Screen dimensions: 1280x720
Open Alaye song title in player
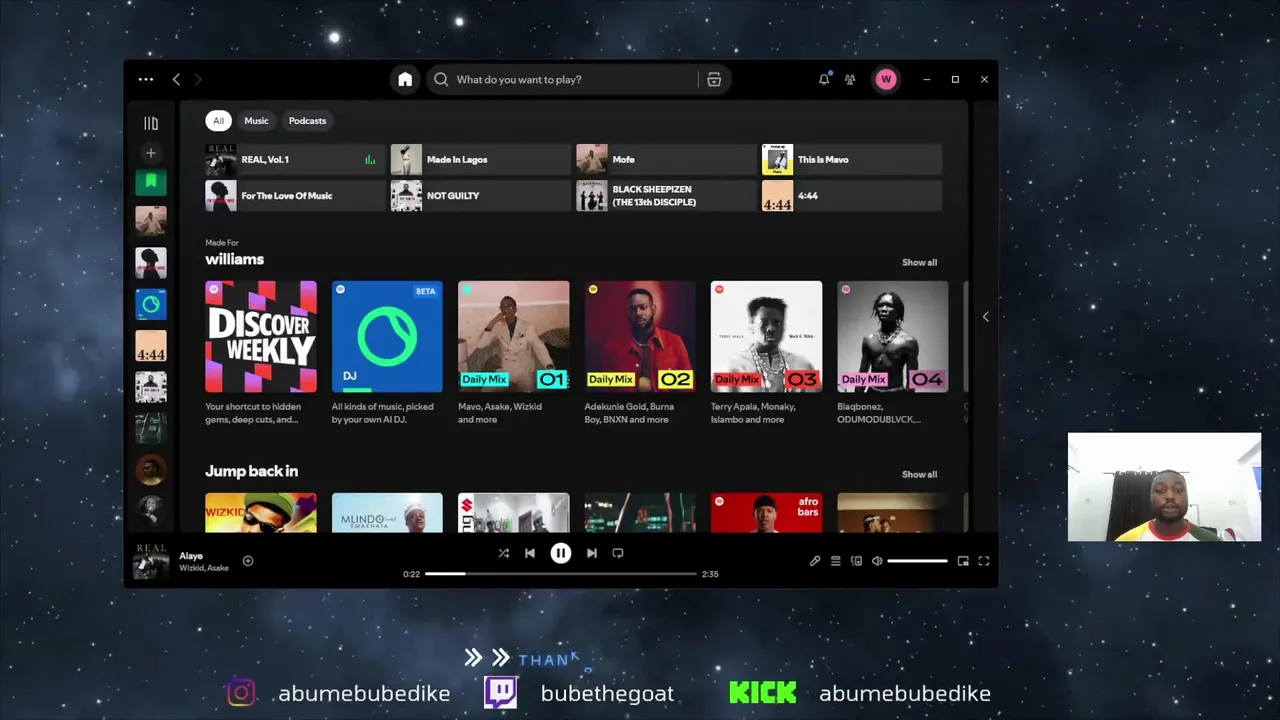[191, 556]
